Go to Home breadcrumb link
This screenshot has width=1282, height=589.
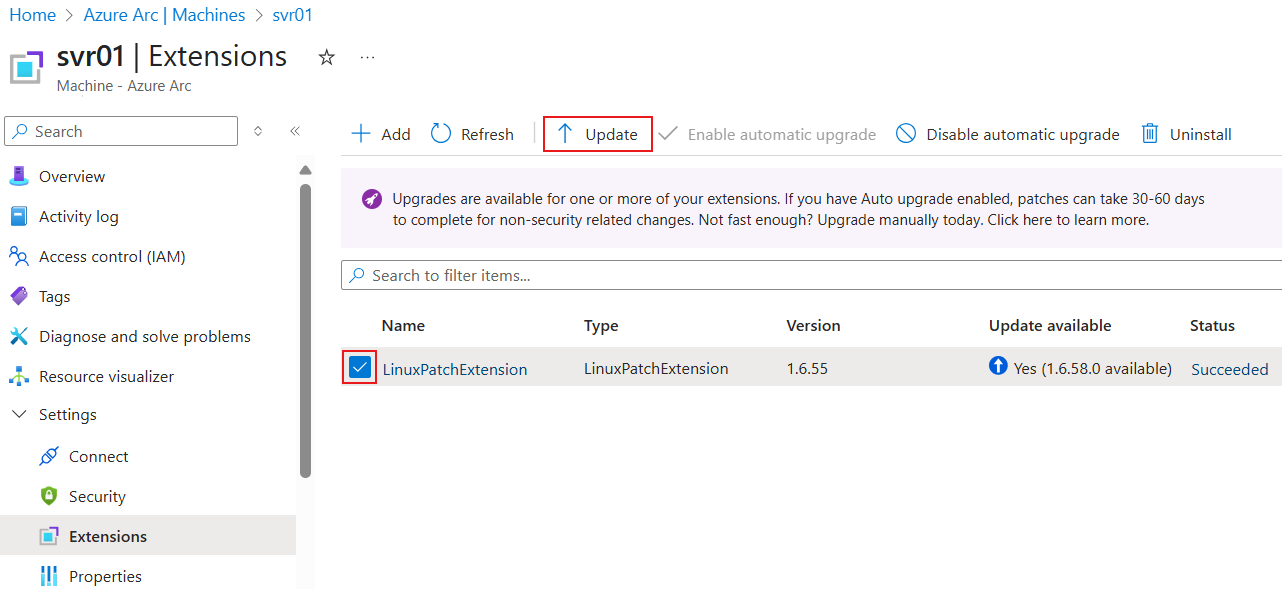[x=32, y=15]
